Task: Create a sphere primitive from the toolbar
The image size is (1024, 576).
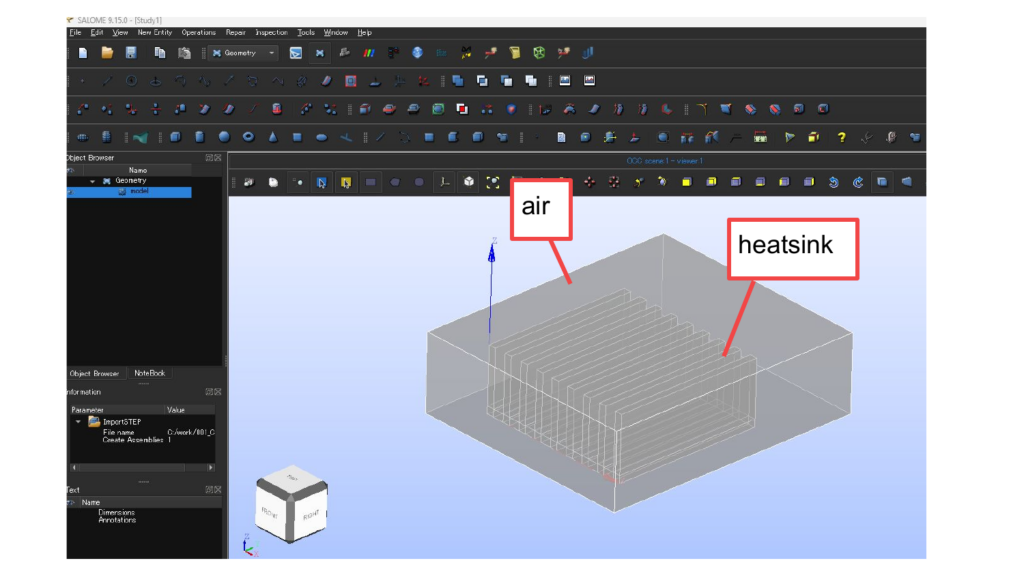Action: [224, 137]
